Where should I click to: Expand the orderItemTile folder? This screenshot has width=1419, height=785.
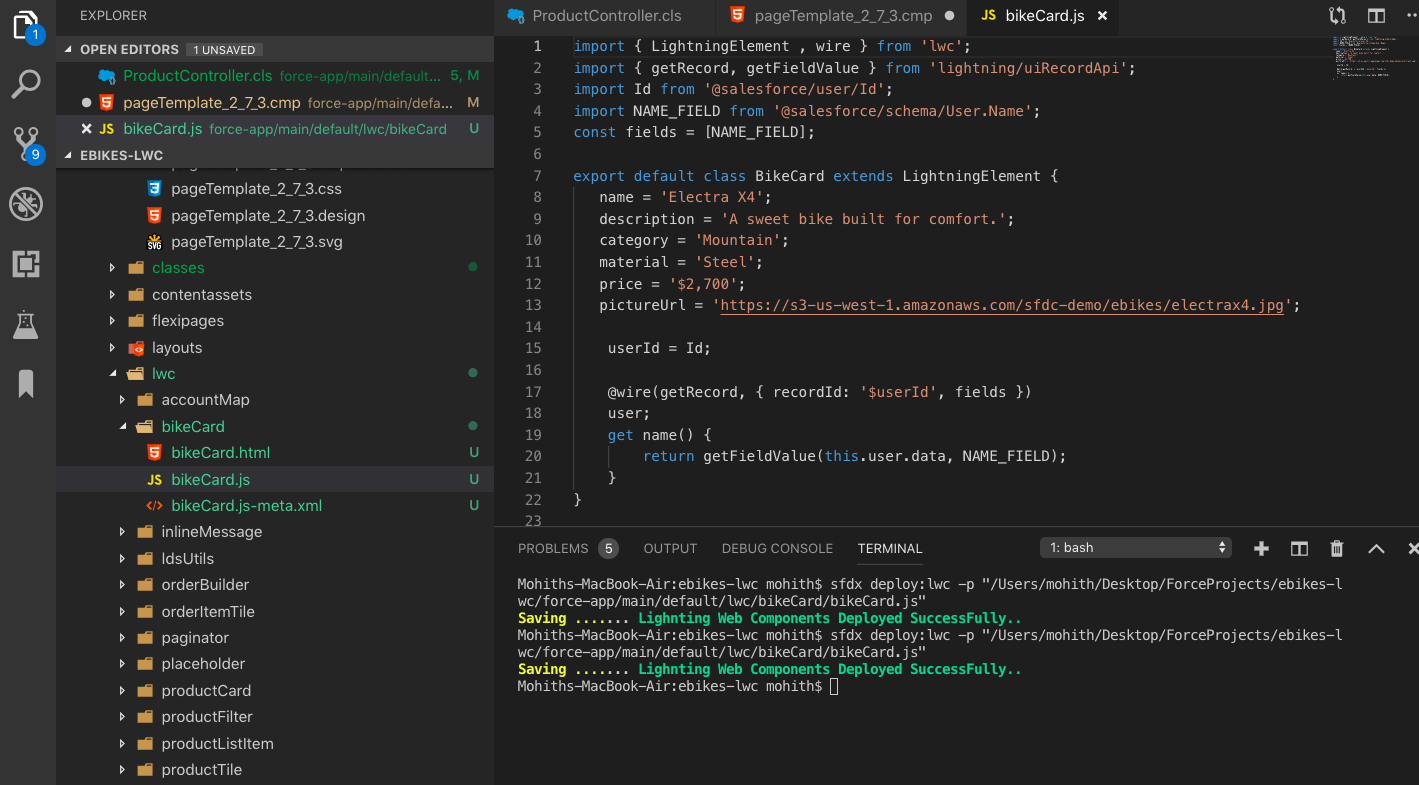(x=123, y=612)
